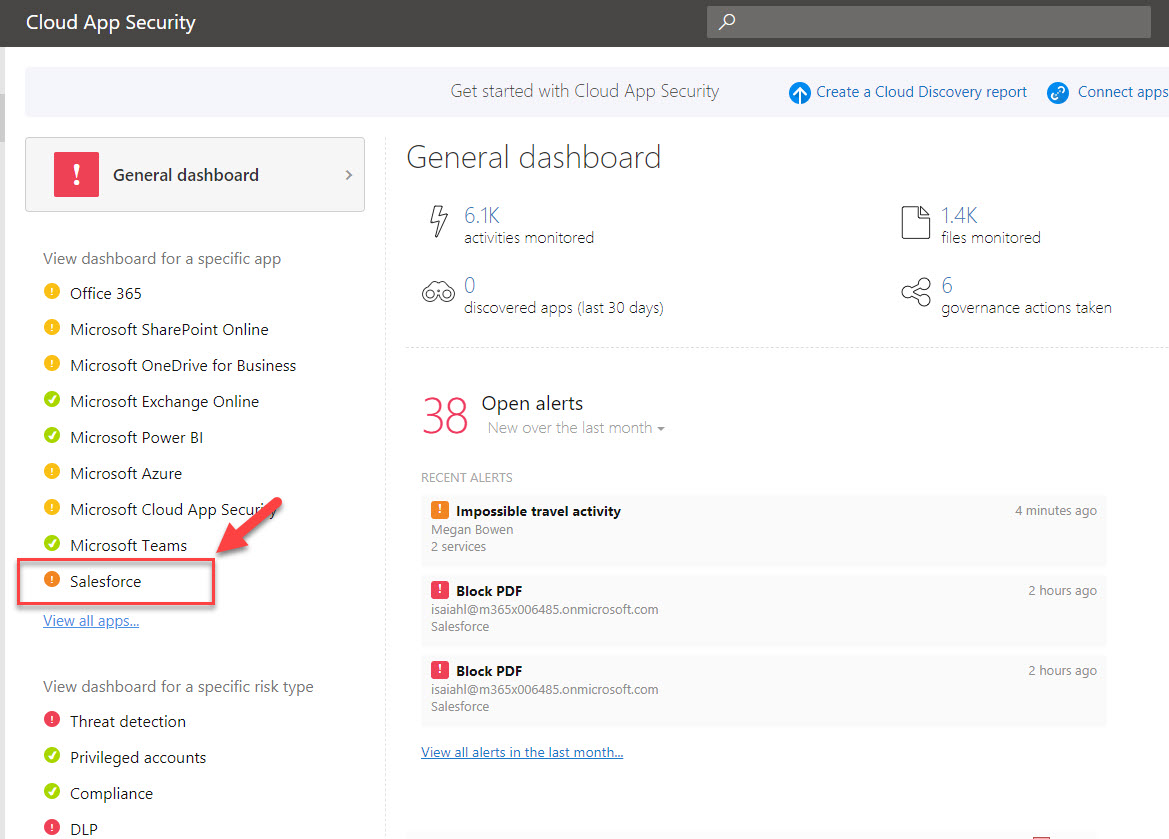The height and width of the screenshot is (839, 1169).
Task: Open 0 discovered apps value
Action: point(470,285)
